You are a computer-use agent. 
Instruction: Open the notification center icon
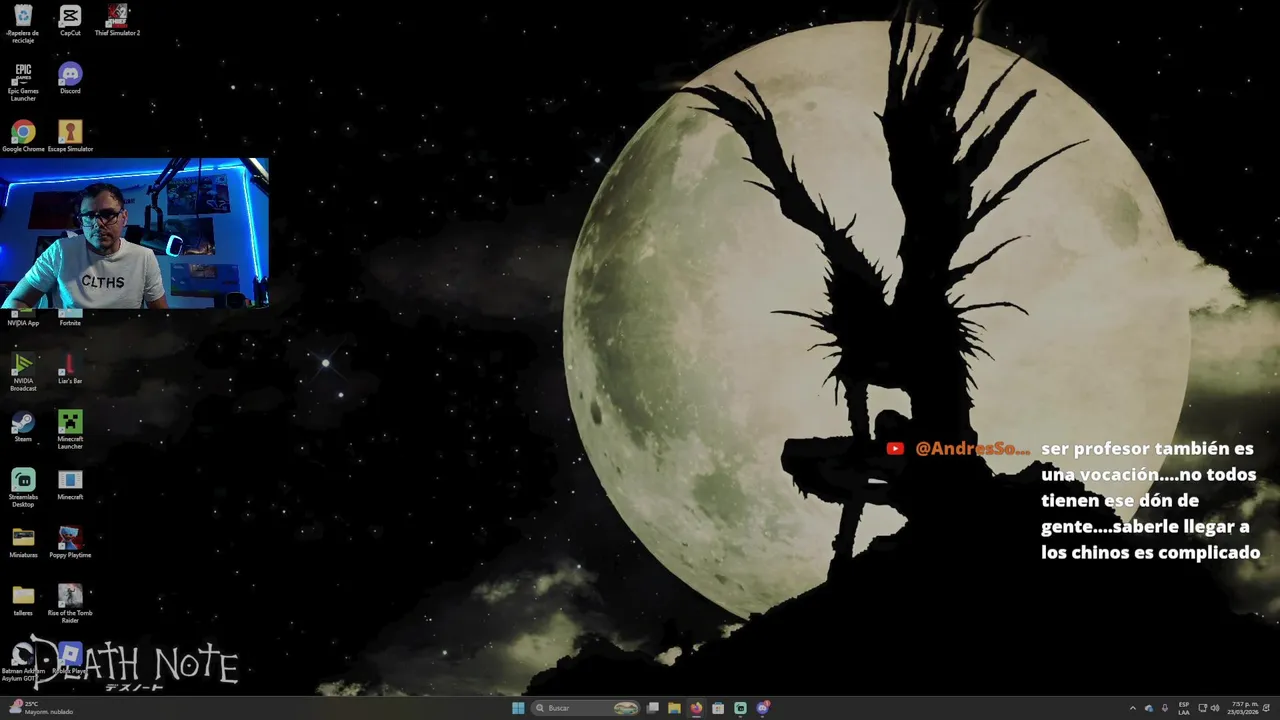click(1267, 708)
